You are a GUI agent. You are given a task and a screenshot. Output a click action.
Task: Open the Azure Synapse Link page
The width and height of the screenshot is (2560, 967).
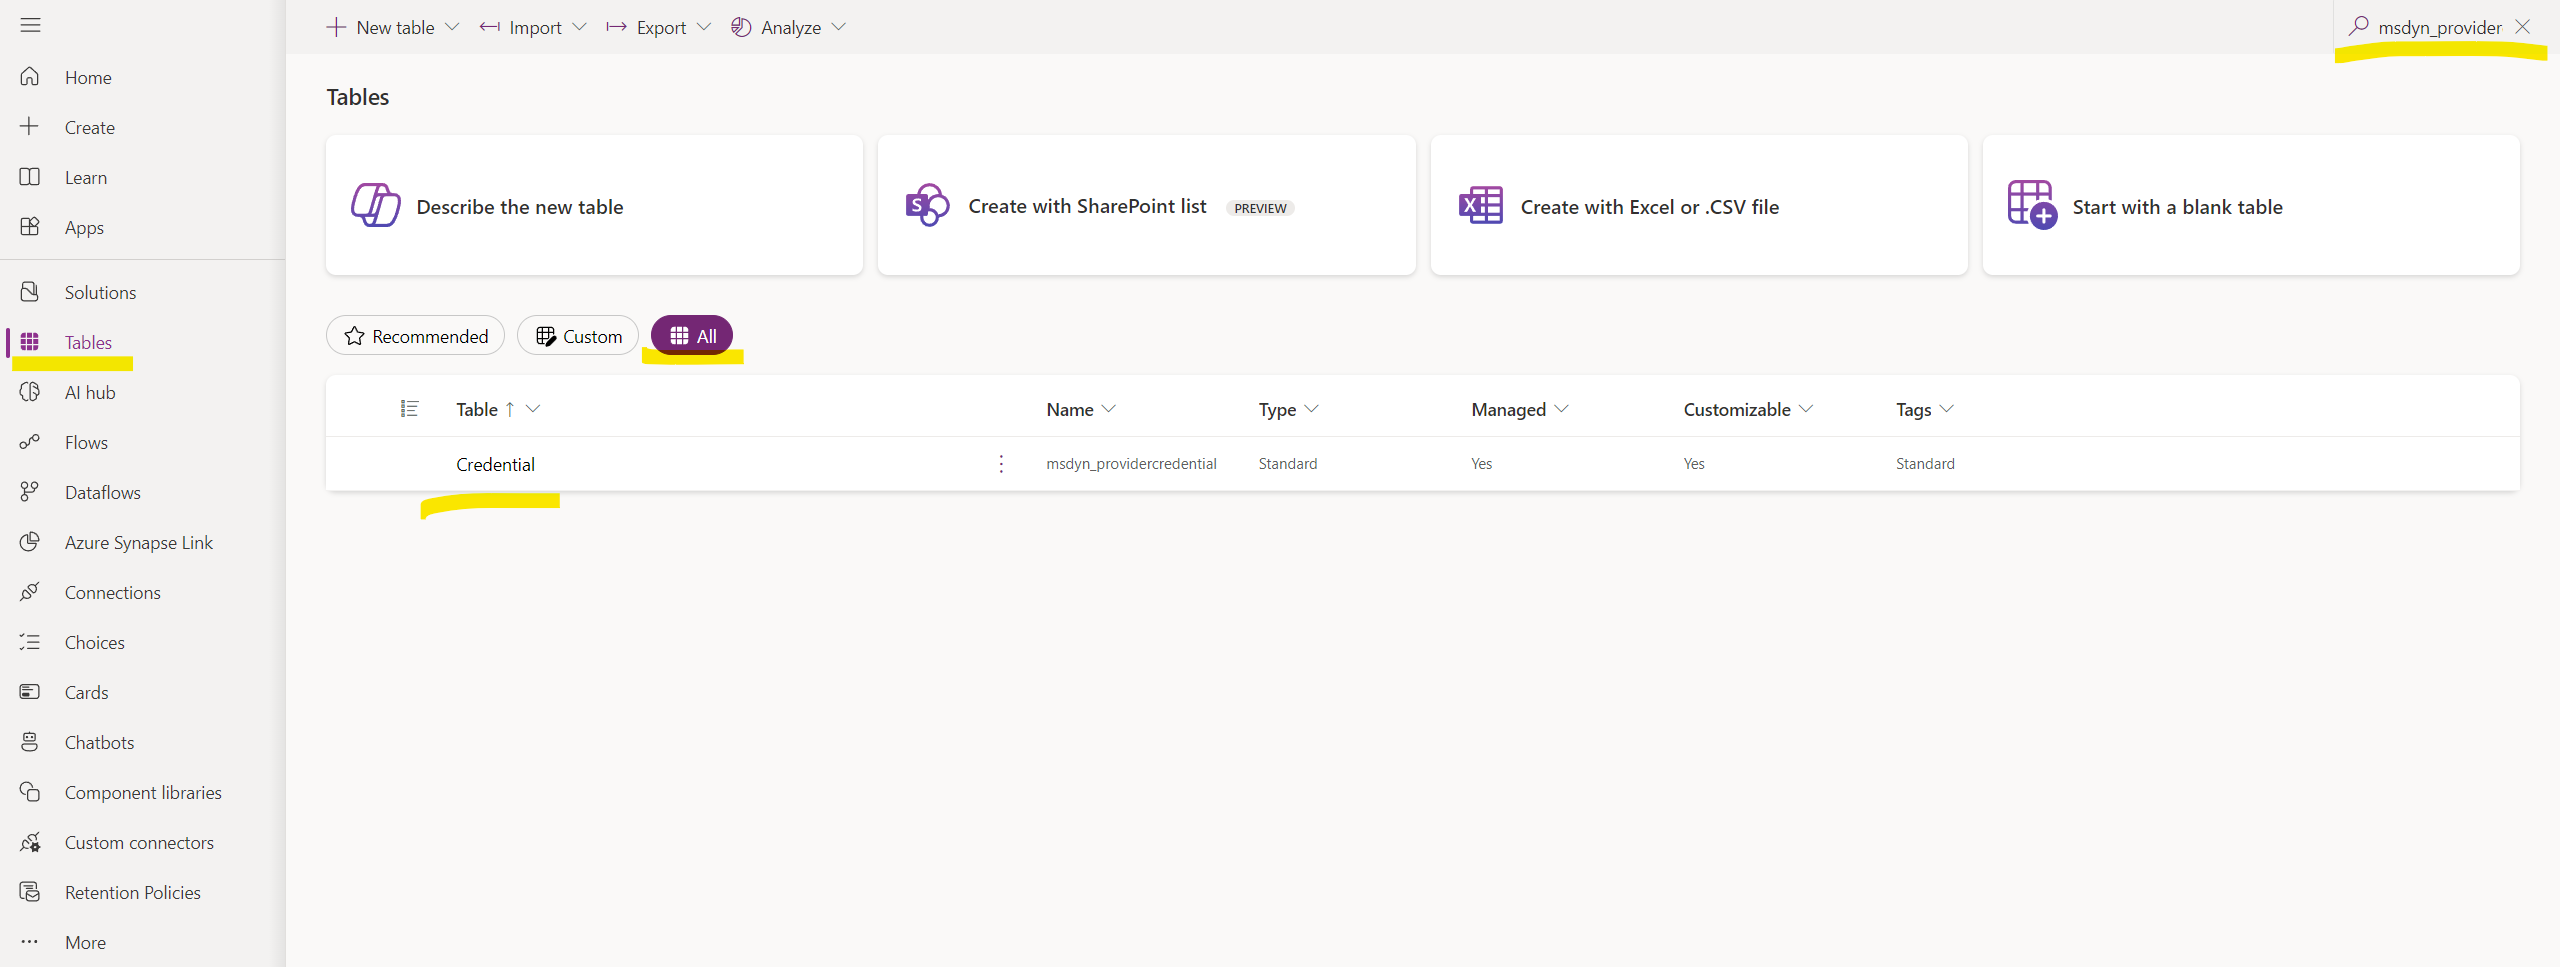(138, 541)
